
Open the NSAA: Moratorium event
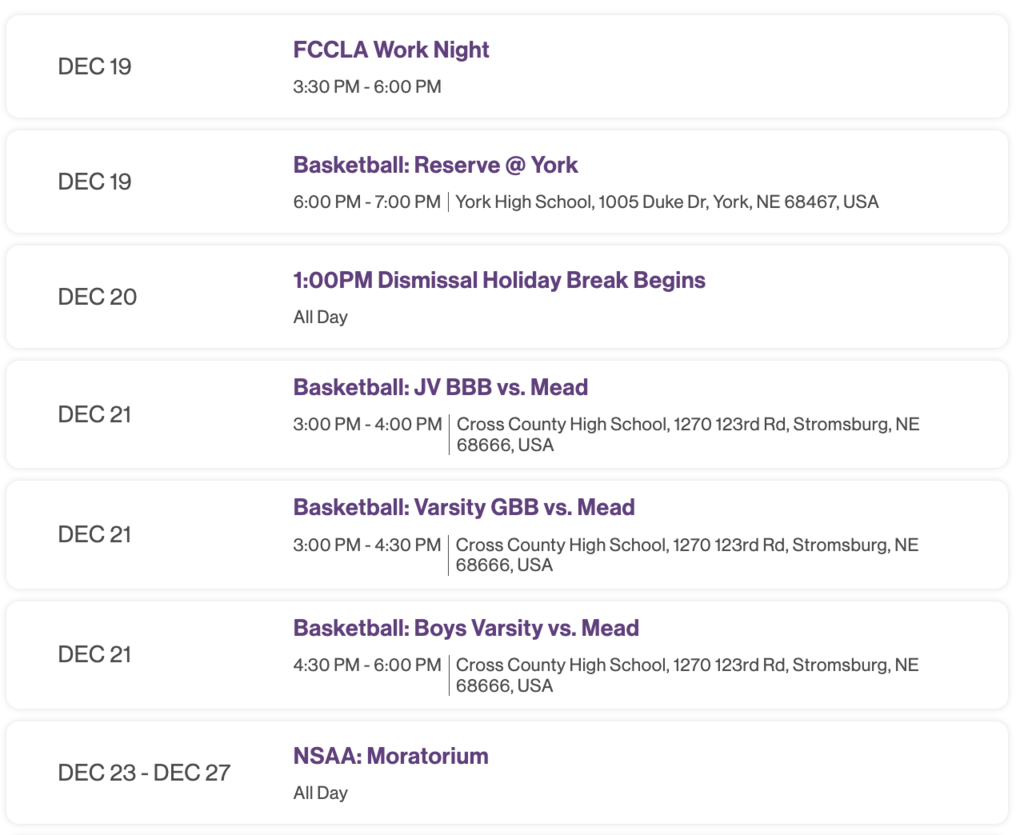tap(391, 756)
